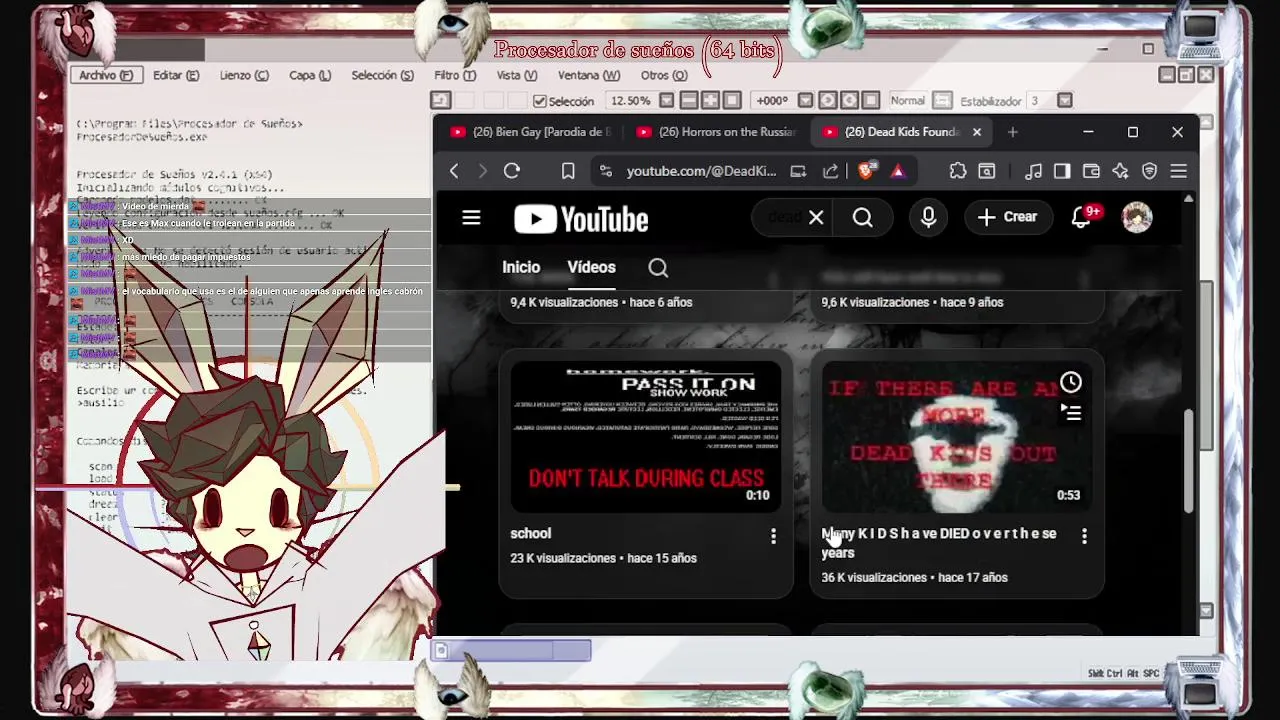Open the 'school' video thumbnail

646,436
